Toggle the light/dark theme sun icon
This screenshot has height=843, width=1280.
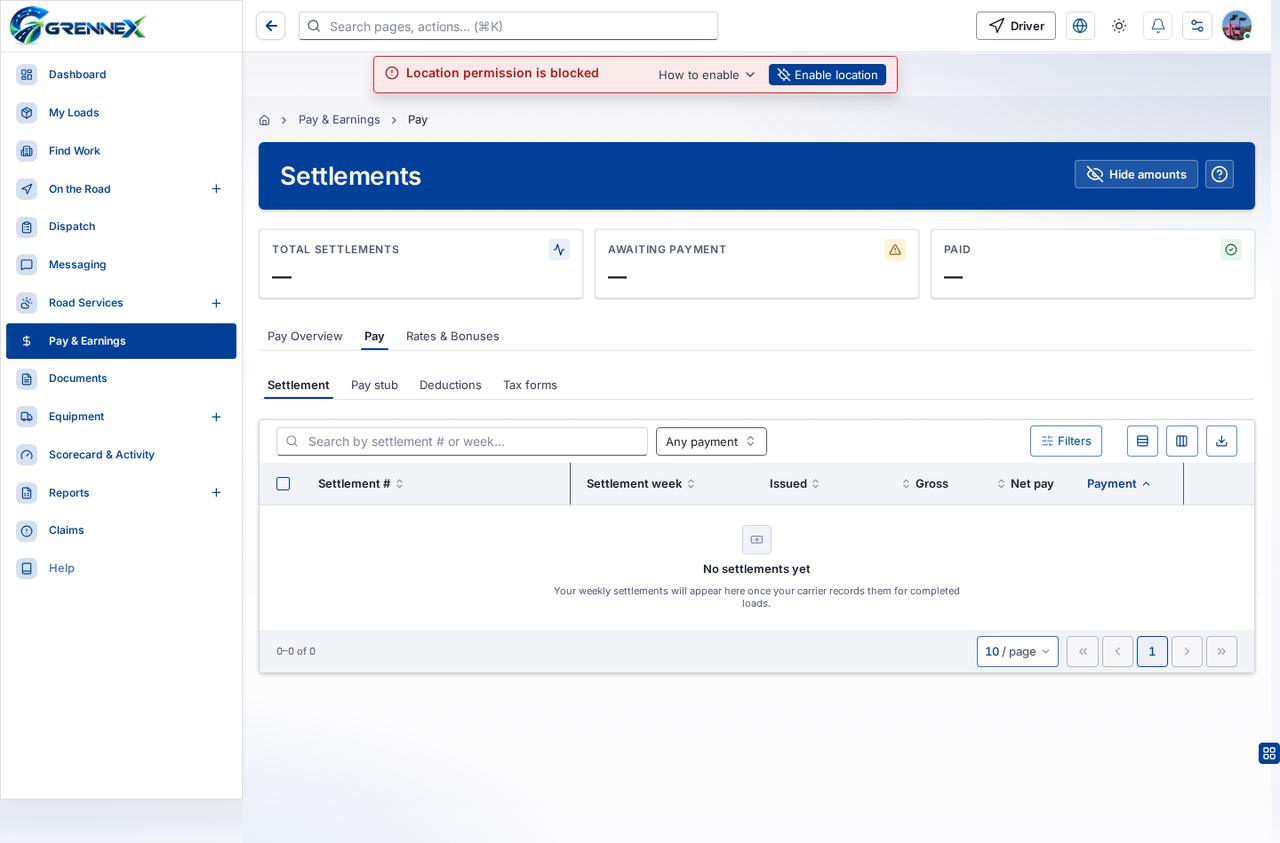coord(1119,26)
